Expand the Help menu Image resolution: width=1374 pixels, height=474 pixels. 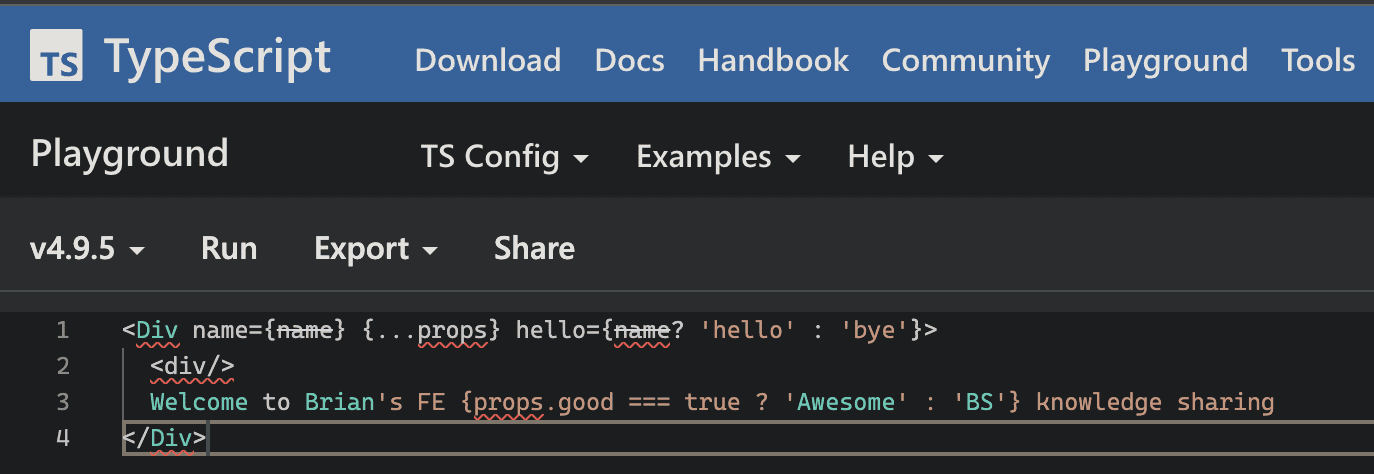pos(896,157)
